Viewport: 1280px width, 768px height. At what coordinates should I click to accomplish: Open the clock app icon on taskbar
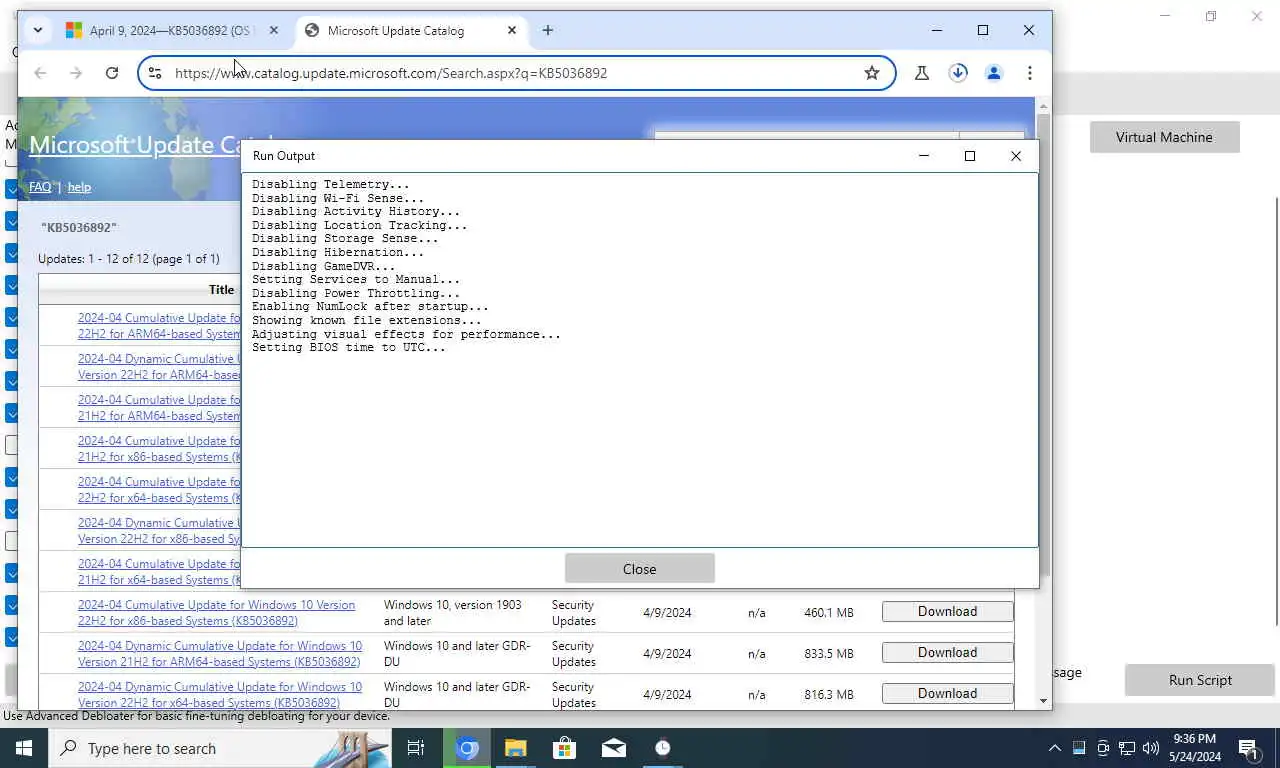(x=663, y=748)
